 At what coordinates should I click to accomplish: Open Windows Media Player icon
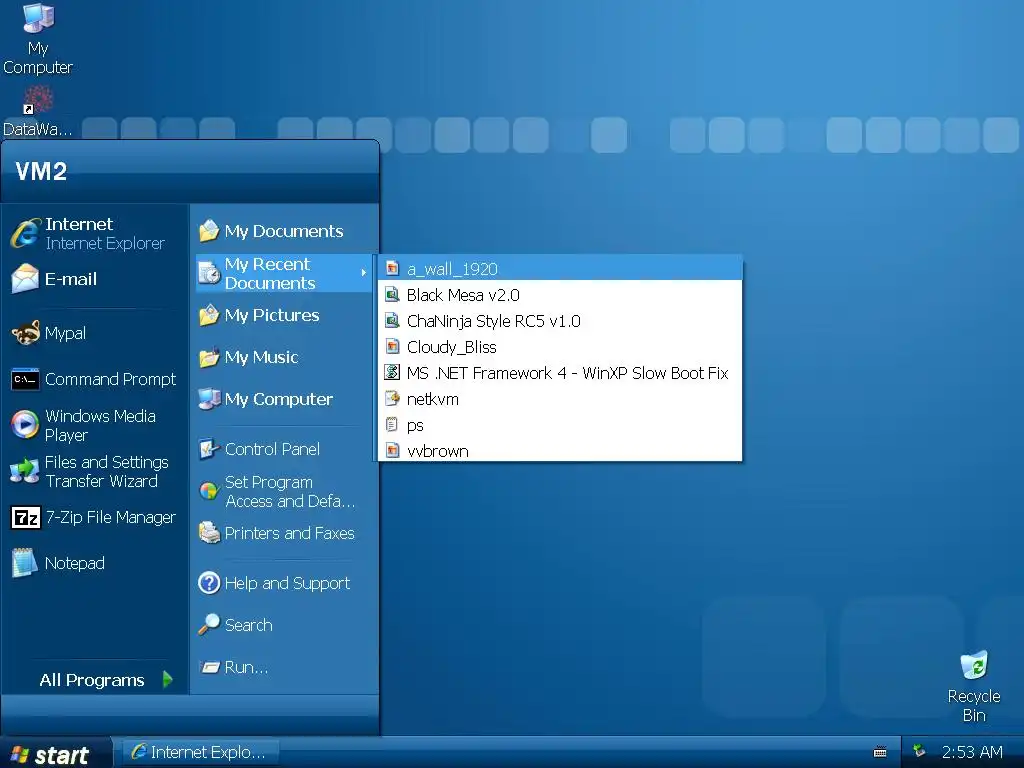(x=25, y=425)
